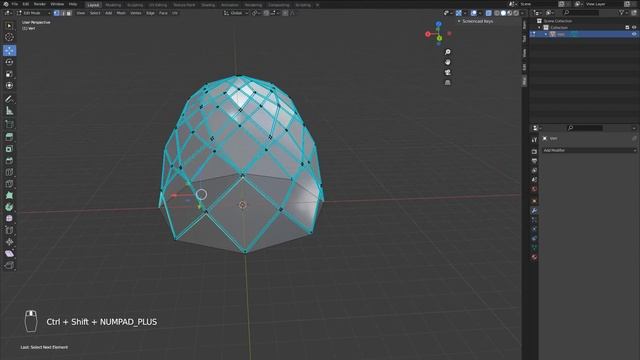
Task: Enable edge select mode
Action: click(62, 13)
